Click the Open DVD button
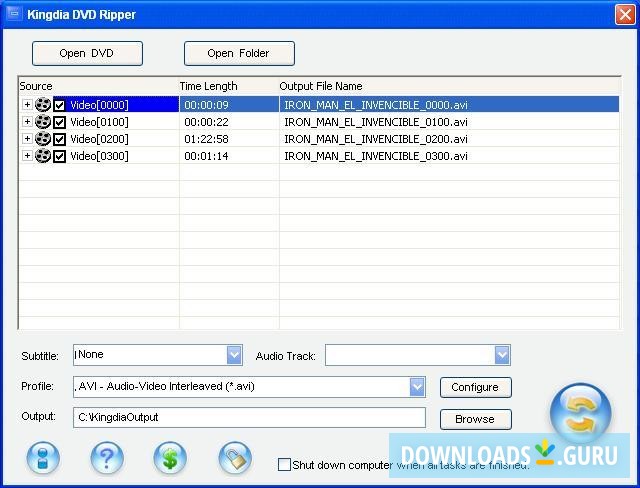 tap(87, 53)
